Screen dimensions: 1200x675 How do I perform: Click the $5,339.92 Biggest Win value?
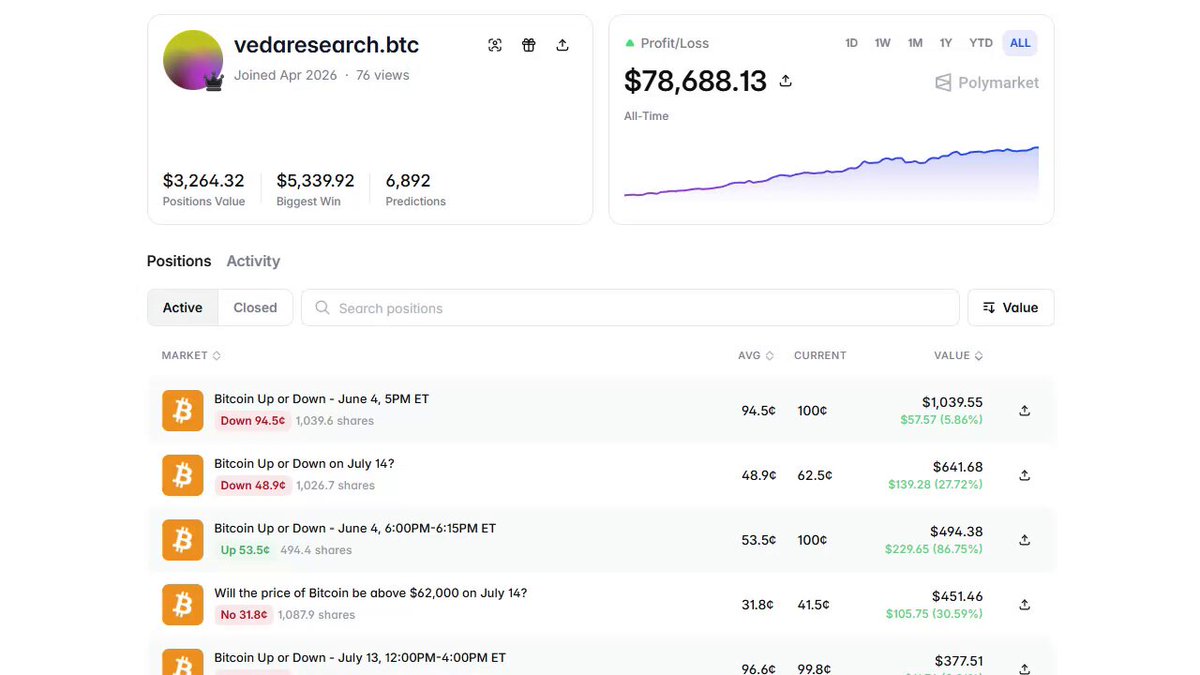tap(315, 181)
